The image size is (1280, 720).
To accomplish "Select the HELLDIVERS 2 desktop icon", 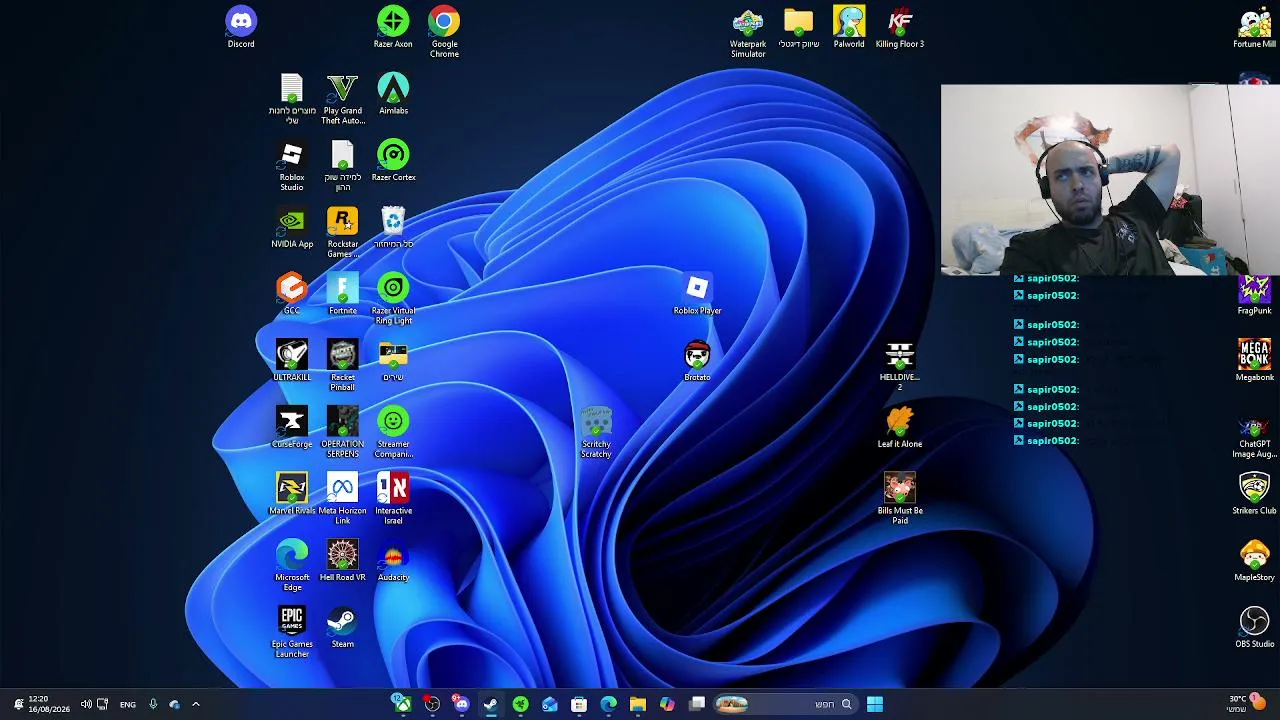I will click(x=900, y=366).
